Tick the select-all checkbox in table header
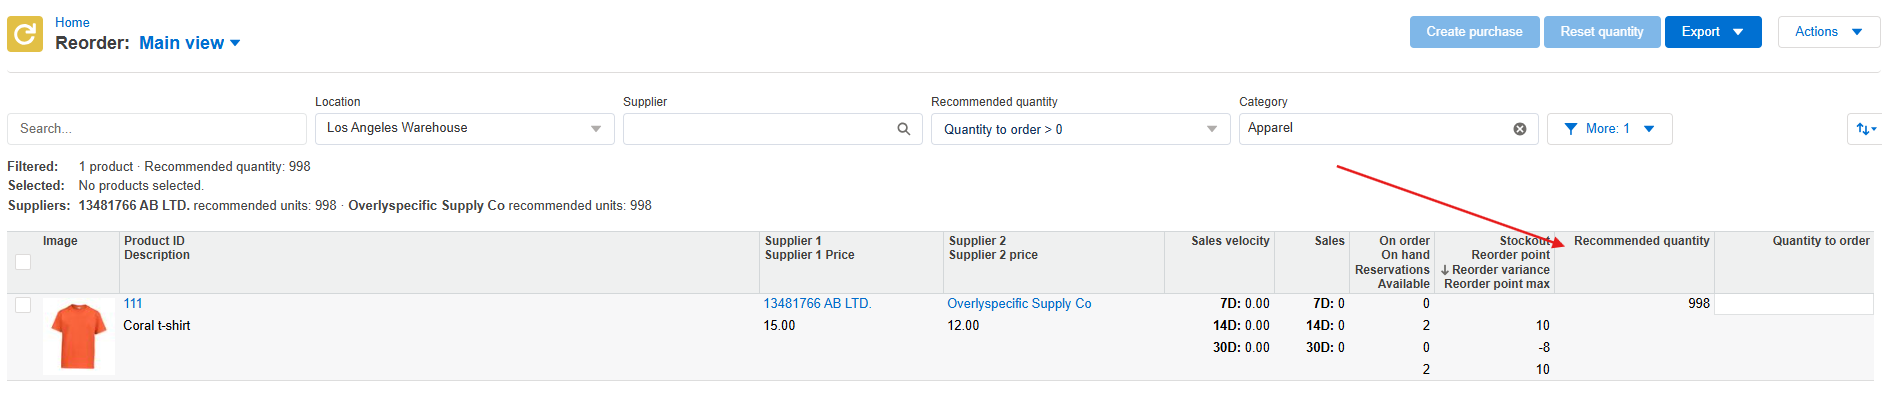The height and width of the screenshot is (417, 1882). (23, 262)
